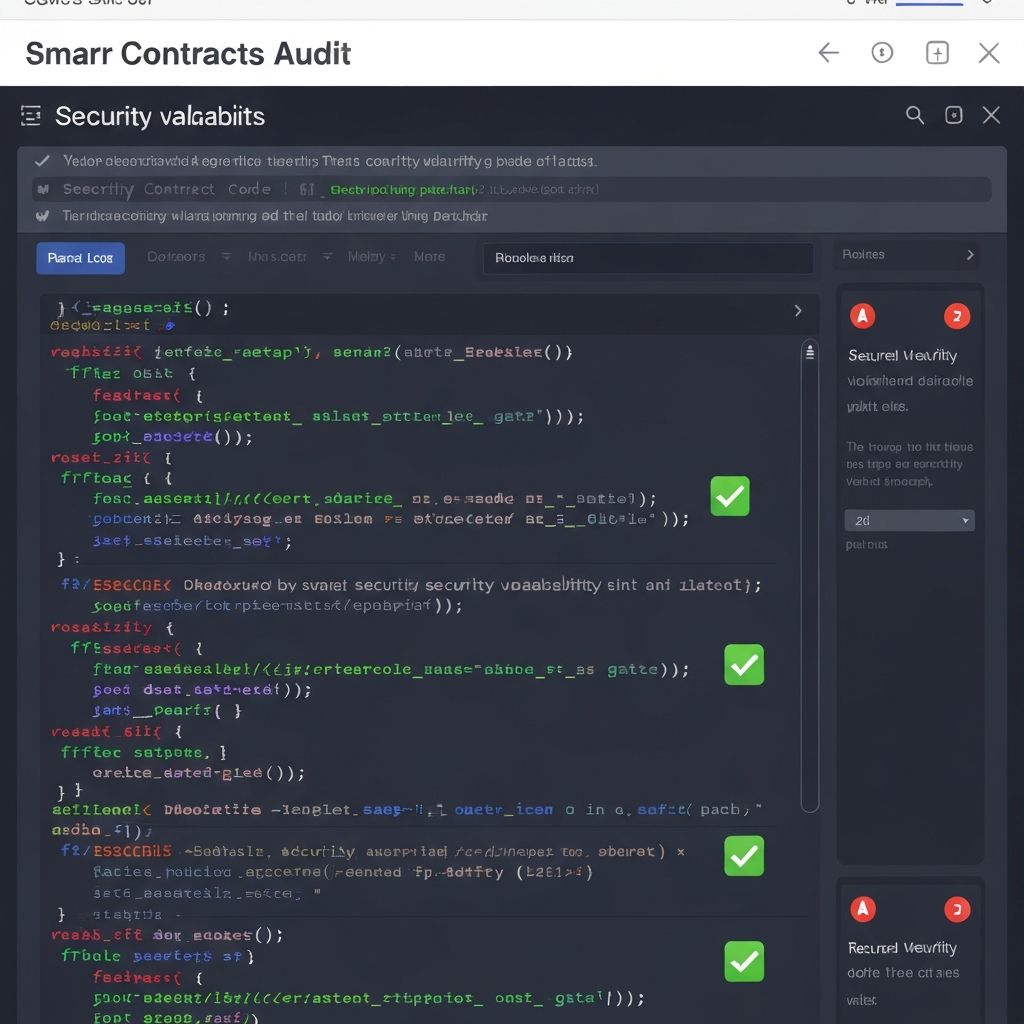Expand the code header chevron arrow
Viewport: 1024px width, 1024px height.
797,311
